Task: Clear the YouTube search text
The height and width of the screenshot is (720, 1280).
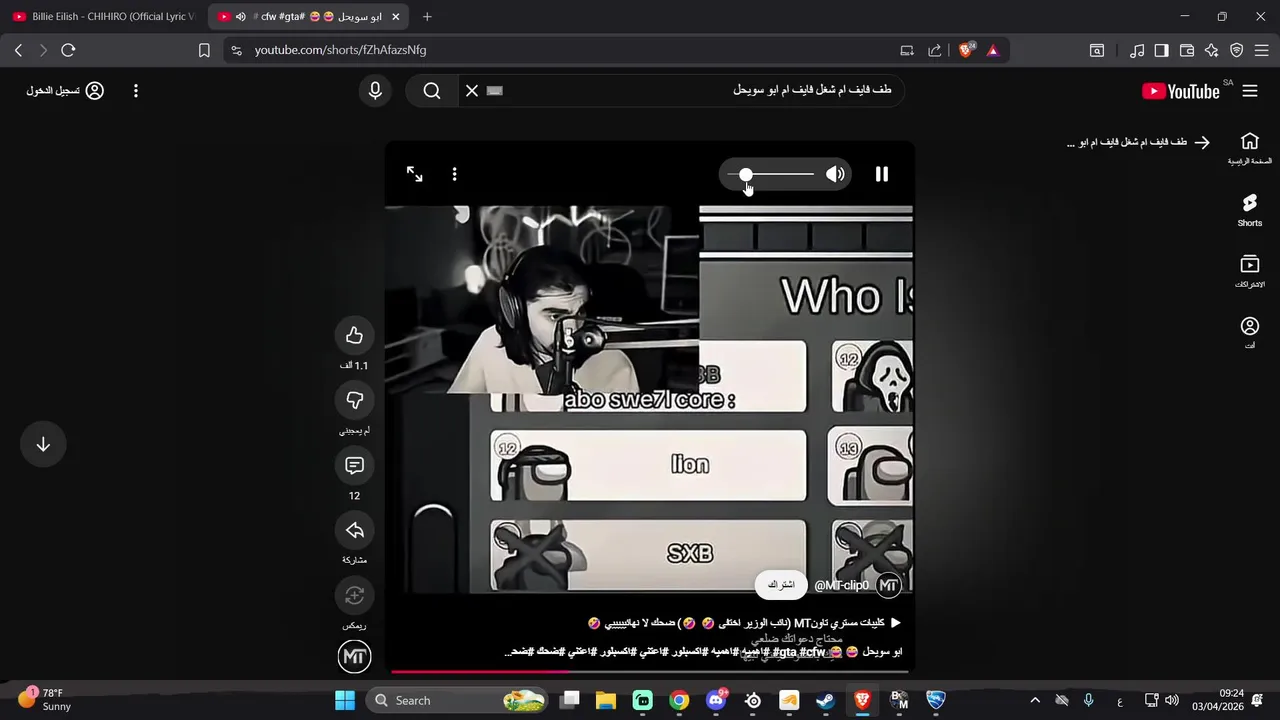Action: tap(472, 91)
